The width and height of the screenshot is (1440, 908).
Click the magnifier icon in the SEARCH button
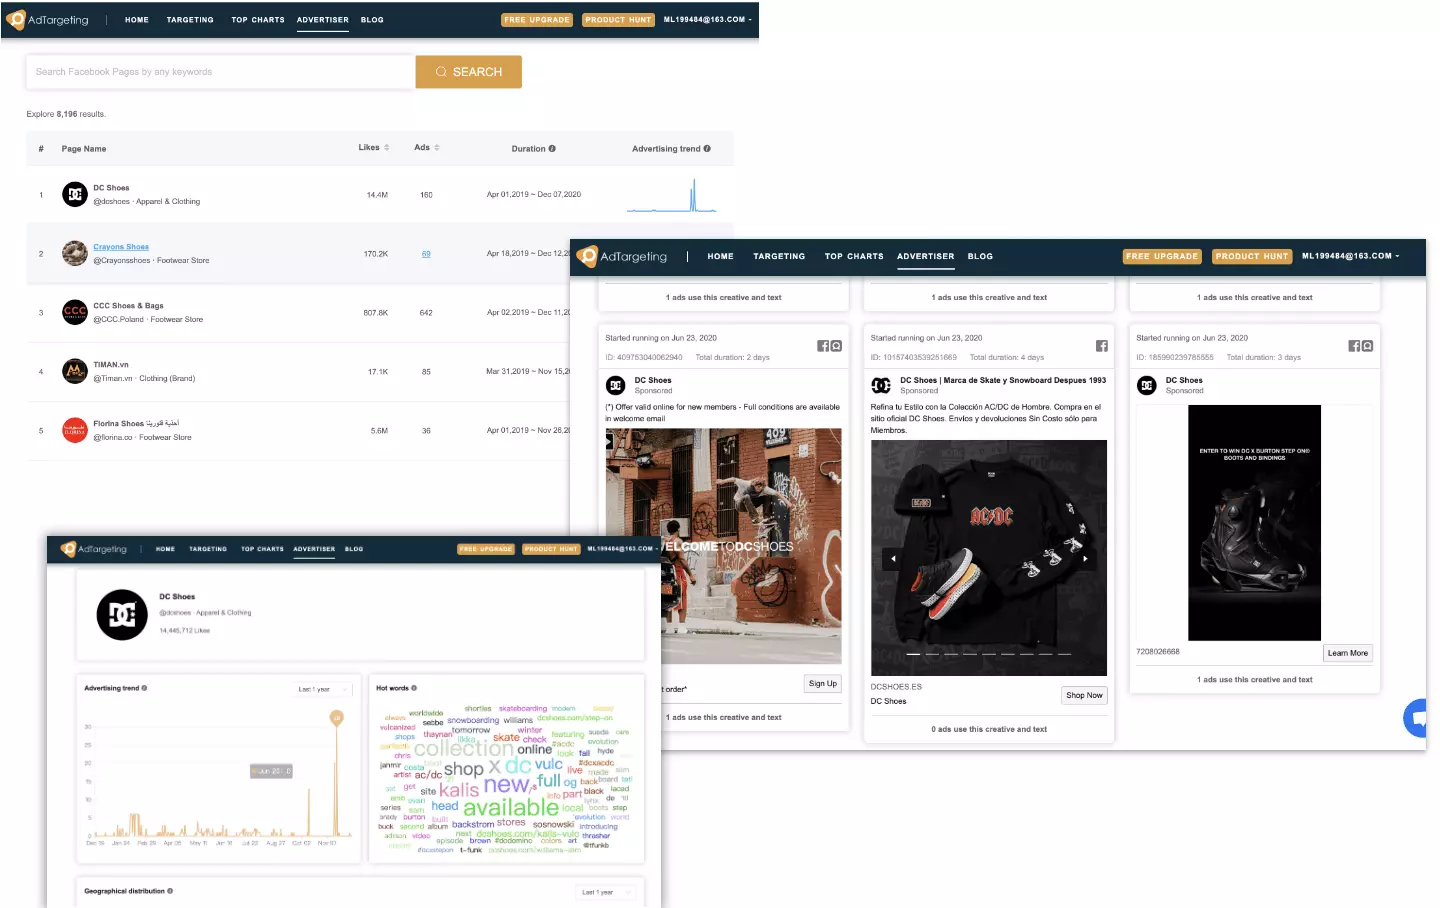(x=441, y=71)
